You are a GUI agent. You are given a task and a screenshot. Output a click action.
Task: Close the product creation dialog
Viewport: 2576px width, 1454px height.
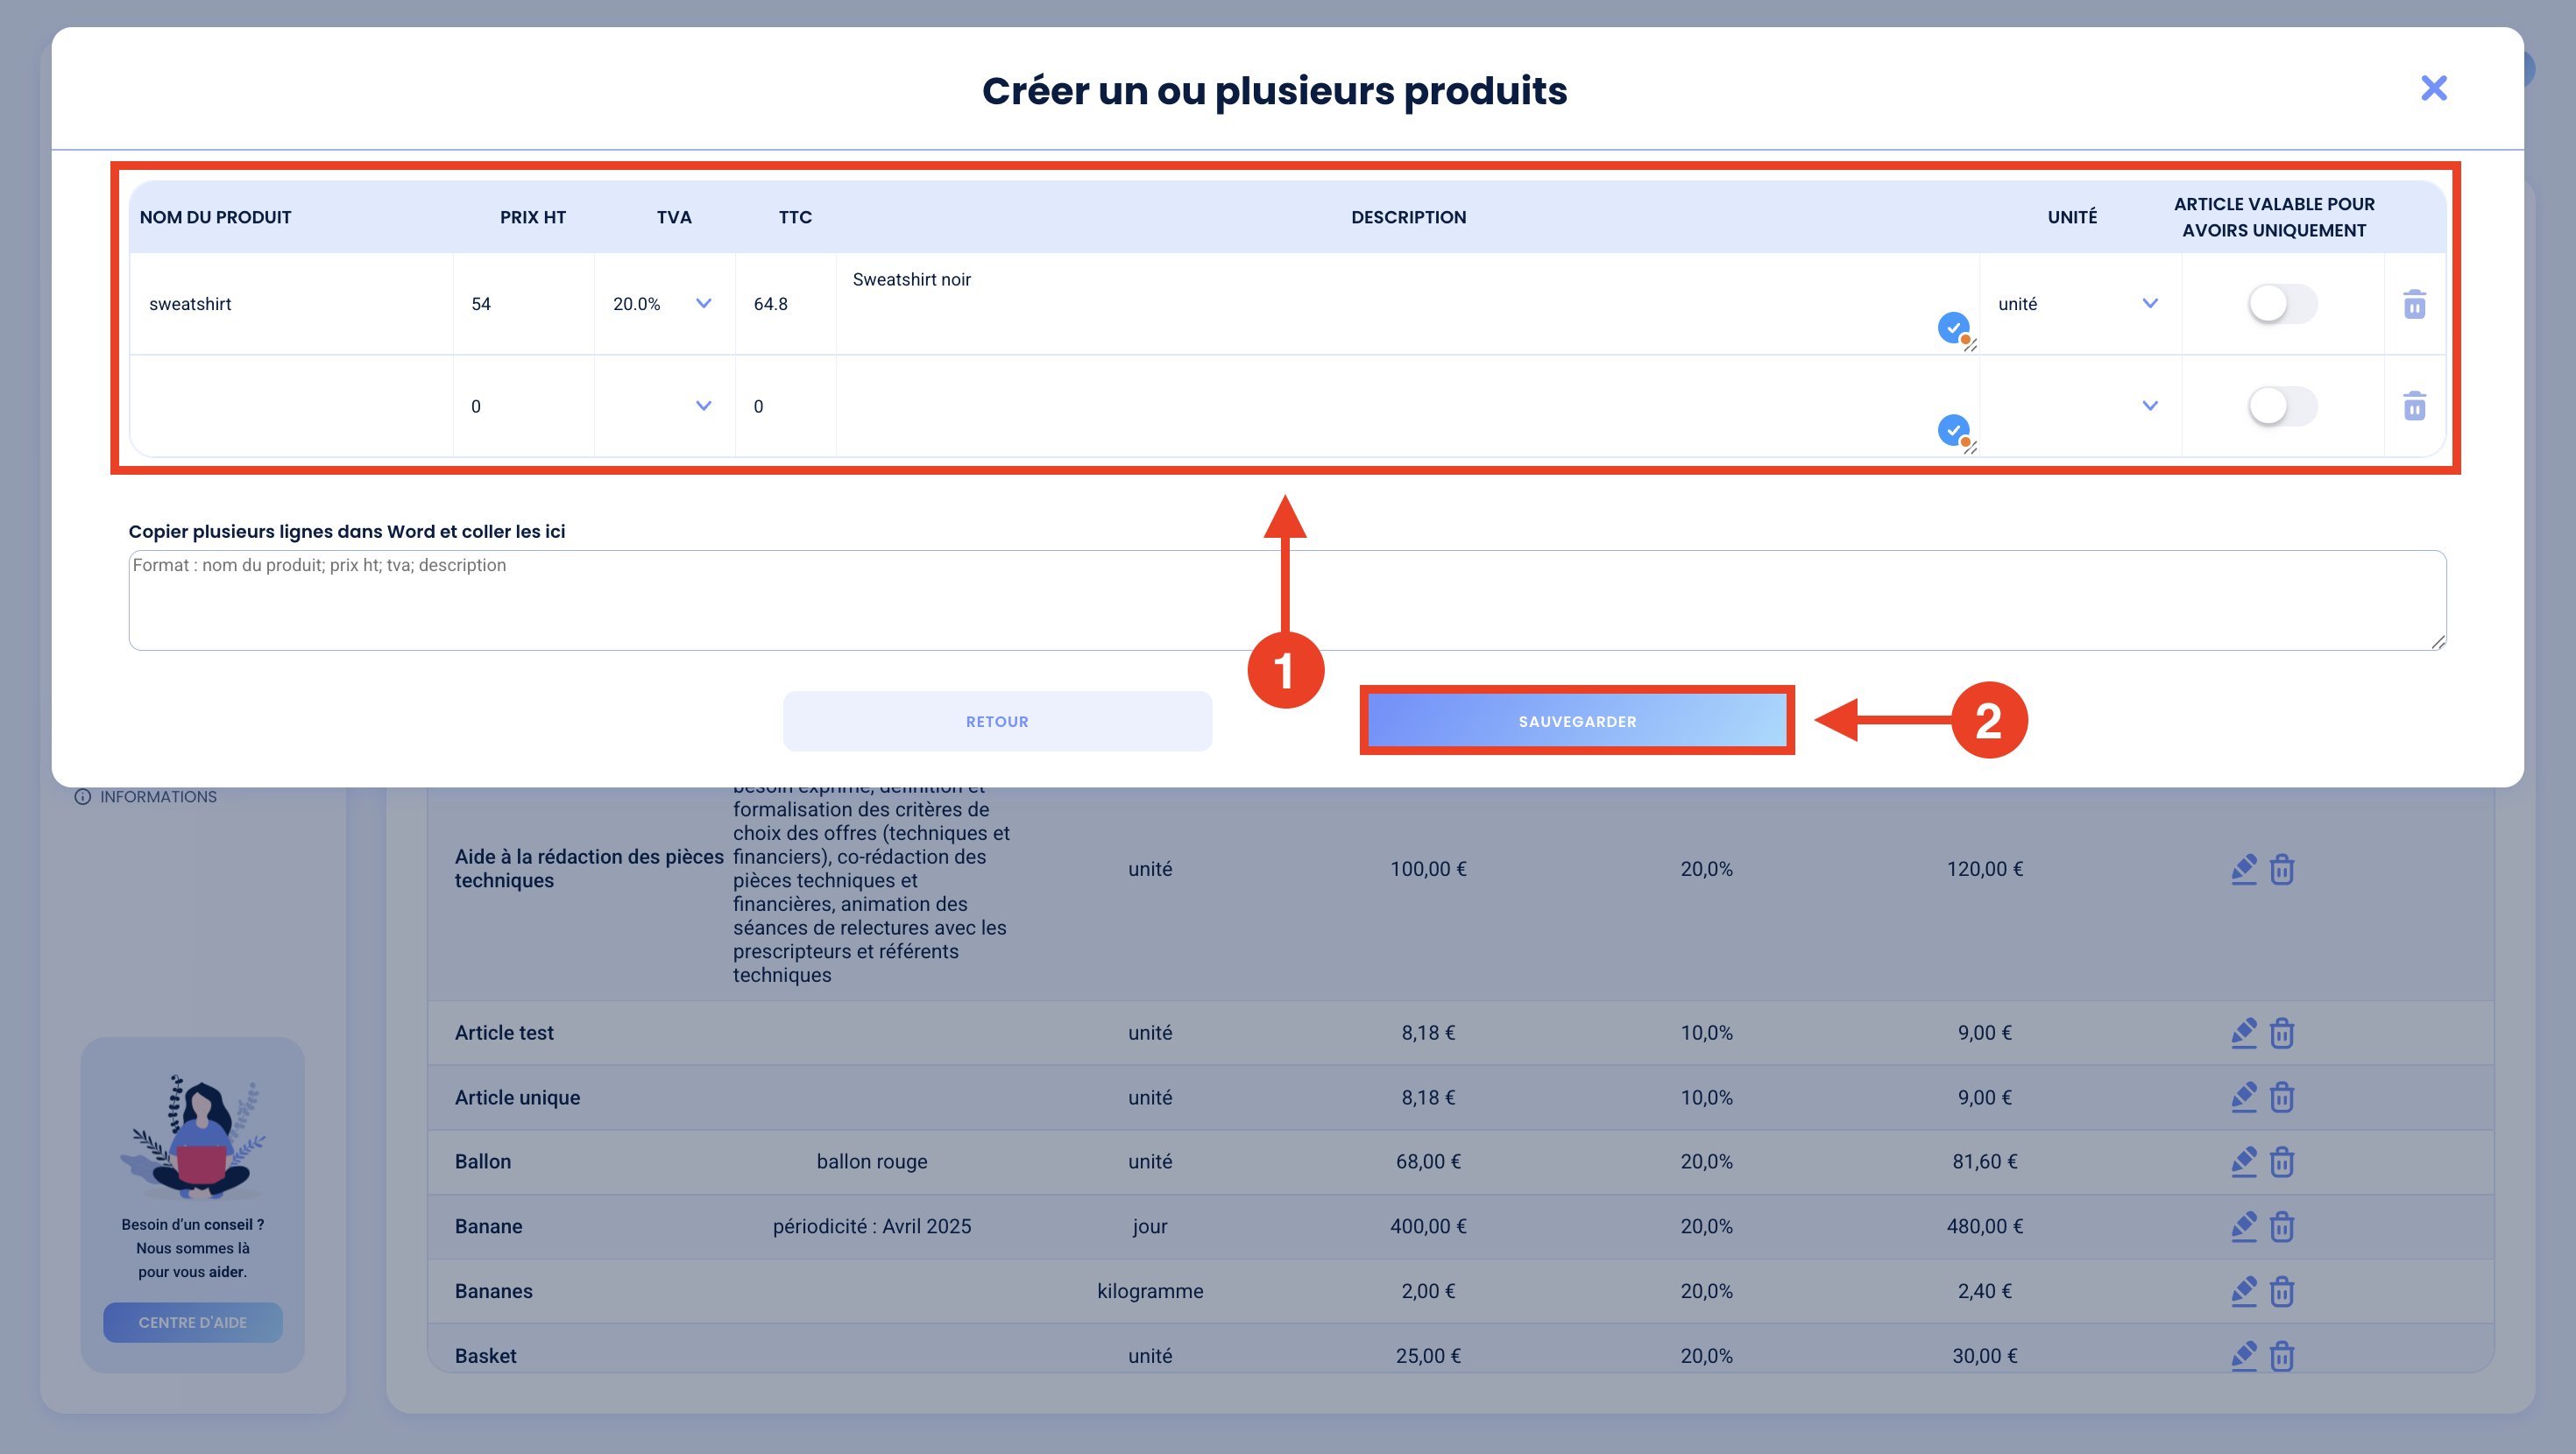(x=2433, y=88)
